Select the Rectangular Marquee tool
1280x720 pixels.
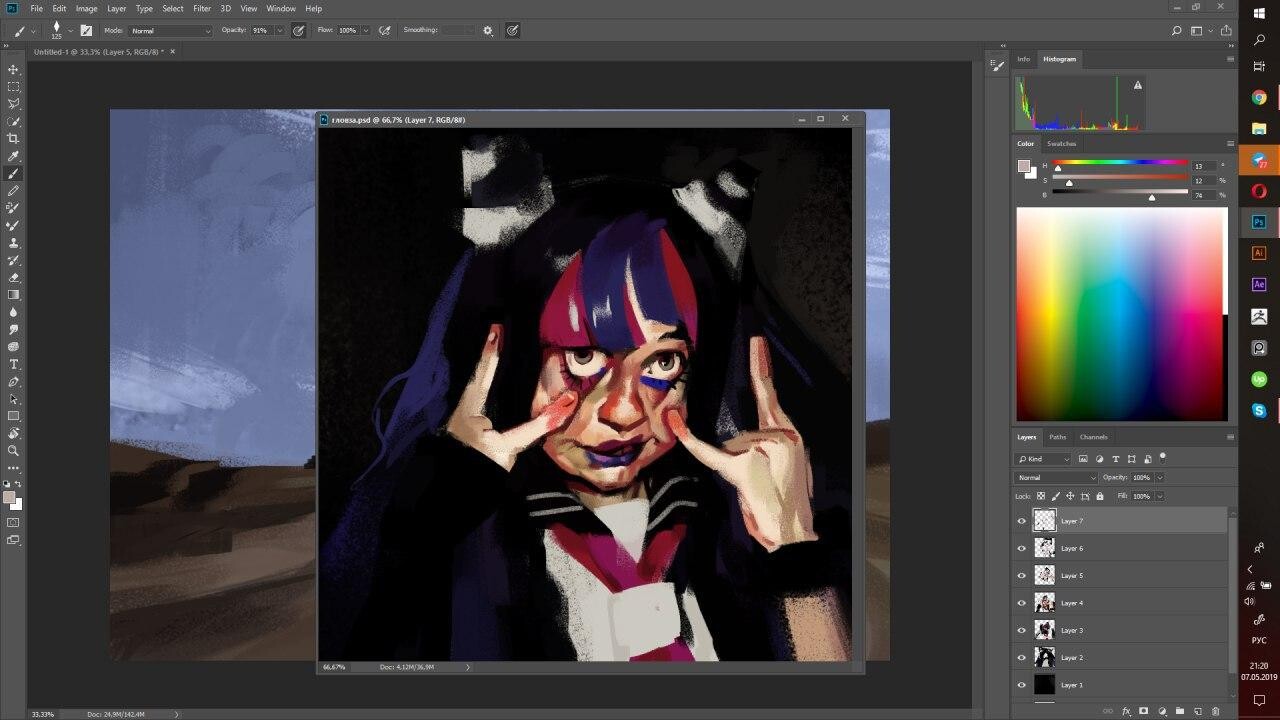13,86
